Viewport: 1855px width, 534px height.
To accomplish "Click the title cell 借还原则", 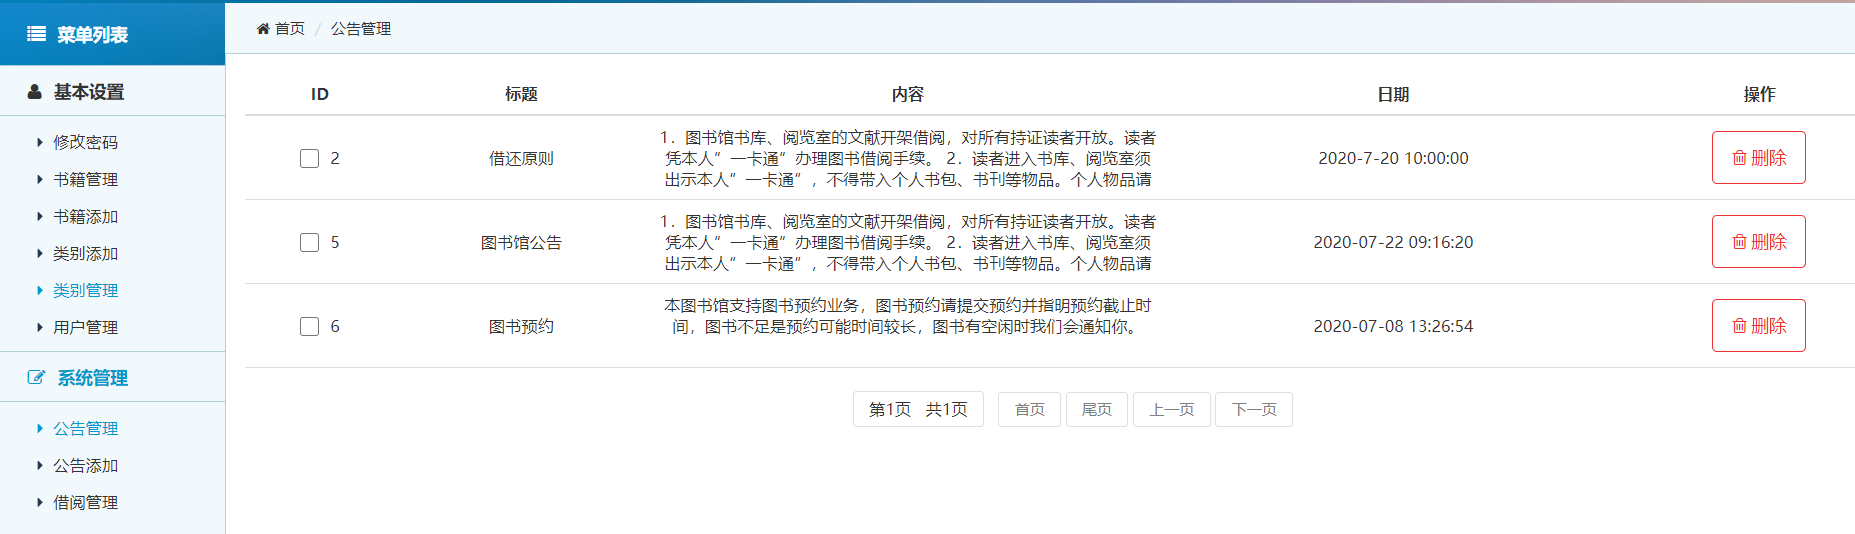I will (521, 158).
